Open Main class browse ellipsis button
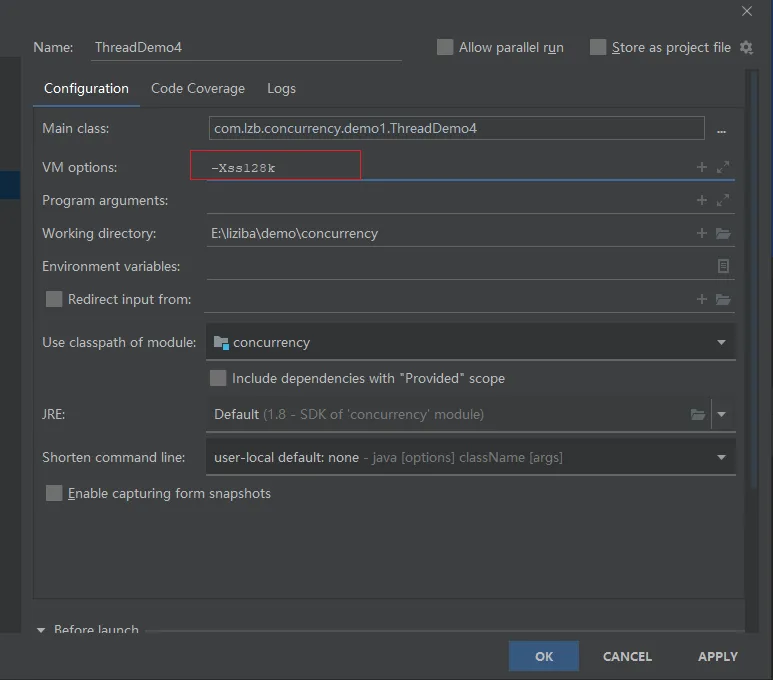This screenshot has width=773, height=680. 721,129
